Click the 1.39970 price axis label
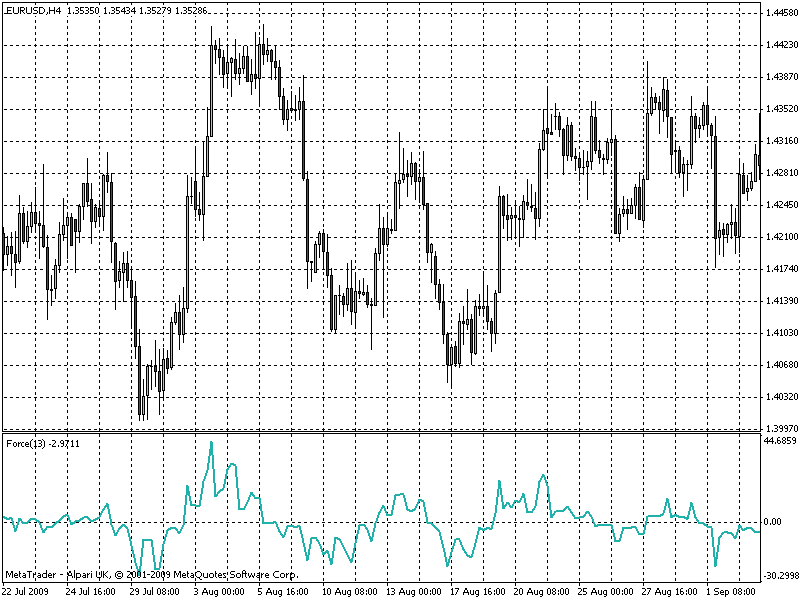The height and width of the screenshot is (600, 800). click(x=782, y=429)
